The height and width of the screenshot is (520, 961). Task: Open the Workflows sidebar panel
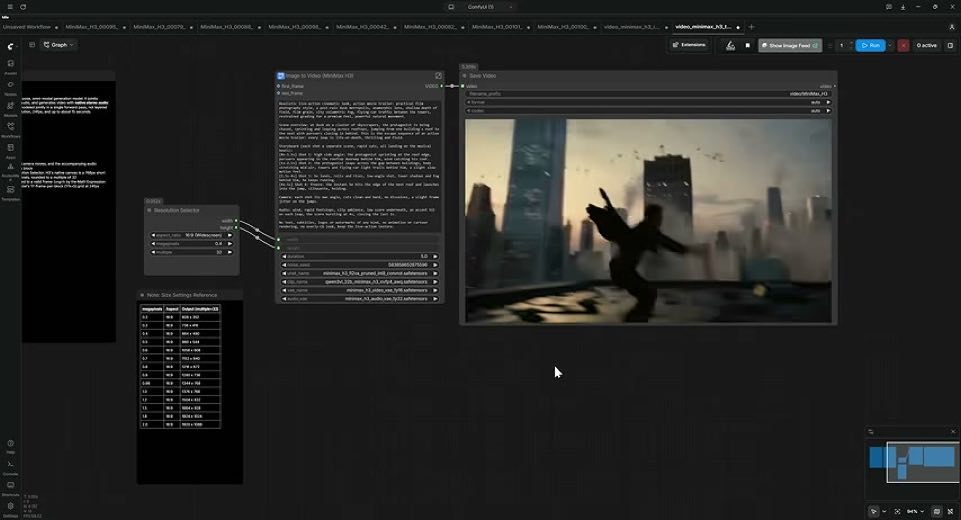point(10,129)
